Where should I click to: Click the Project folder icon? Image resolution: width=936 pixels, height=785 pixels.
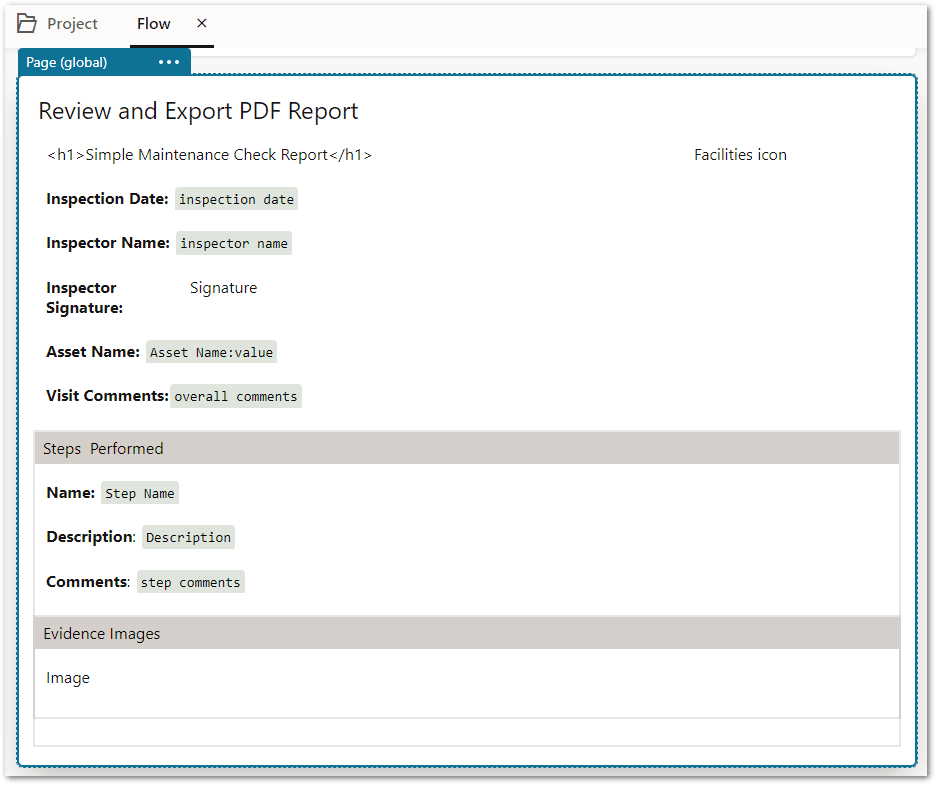(x=26, y=23)
